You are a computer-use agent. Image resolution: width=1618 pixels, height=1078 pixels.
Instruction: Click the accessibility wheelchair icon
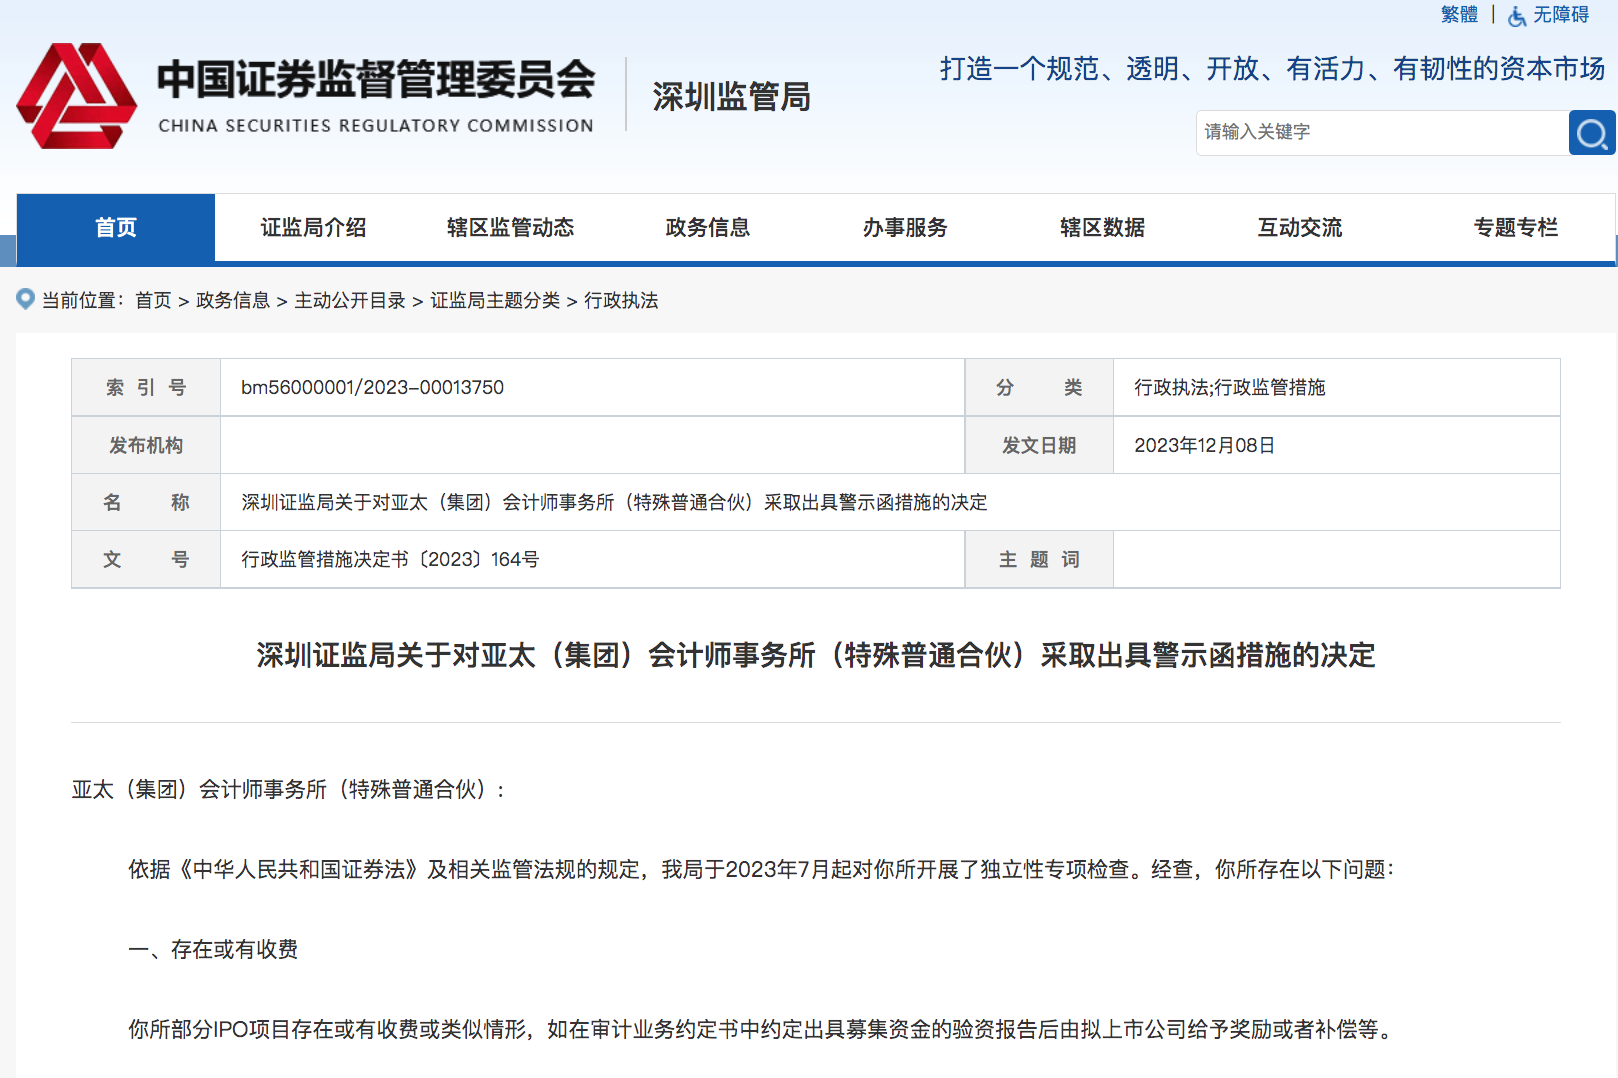[x=1517, y=16]
